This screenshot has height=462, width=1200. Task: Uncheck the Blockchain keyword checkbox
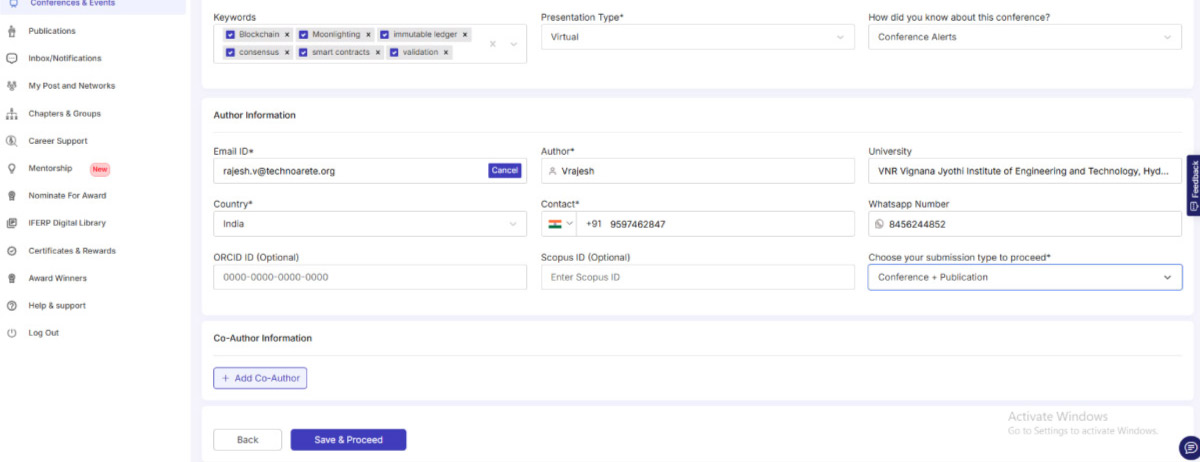coord(231,34)
